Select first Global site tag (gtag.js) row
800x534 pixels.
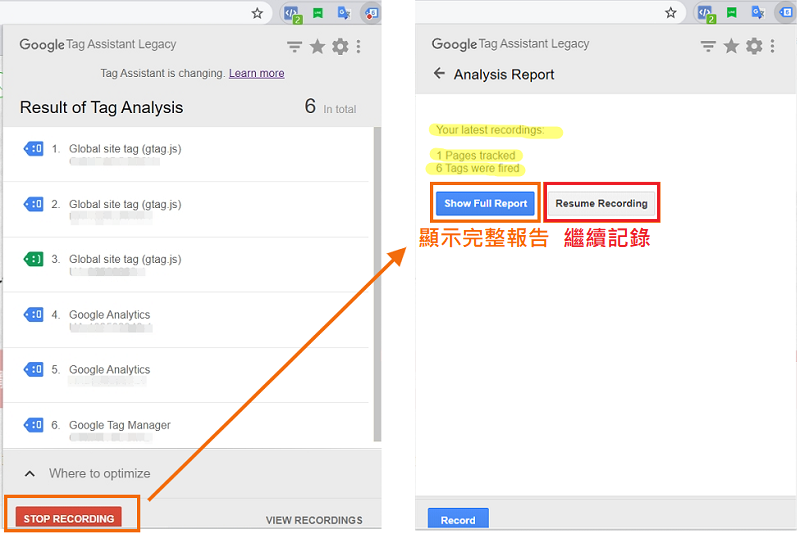[186, 154]
